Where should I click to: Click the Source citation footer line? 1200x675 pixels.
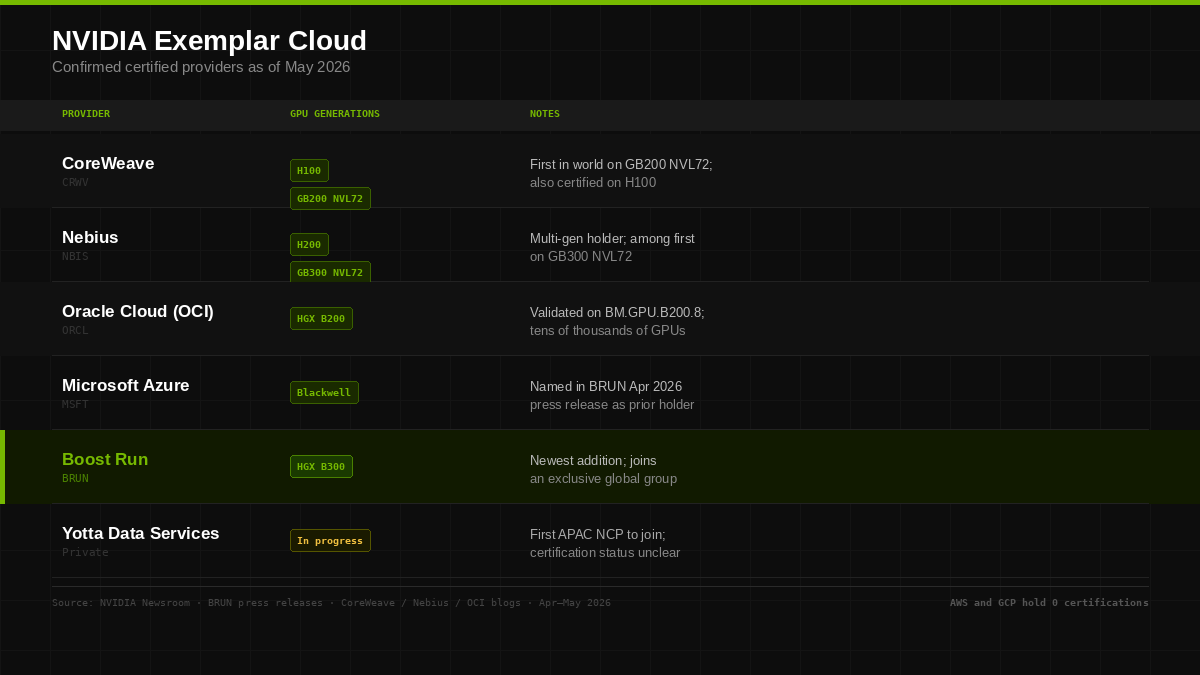tap(331, 603)
